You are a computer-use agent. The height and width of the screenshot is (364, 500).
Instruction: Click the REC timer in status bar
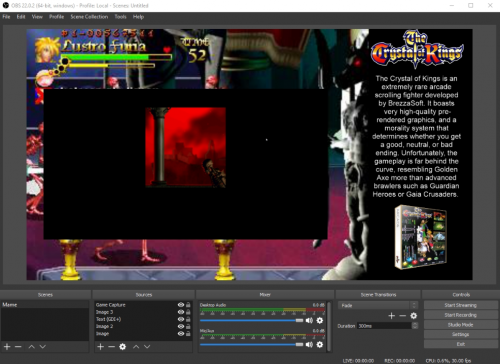pos(400,361)
